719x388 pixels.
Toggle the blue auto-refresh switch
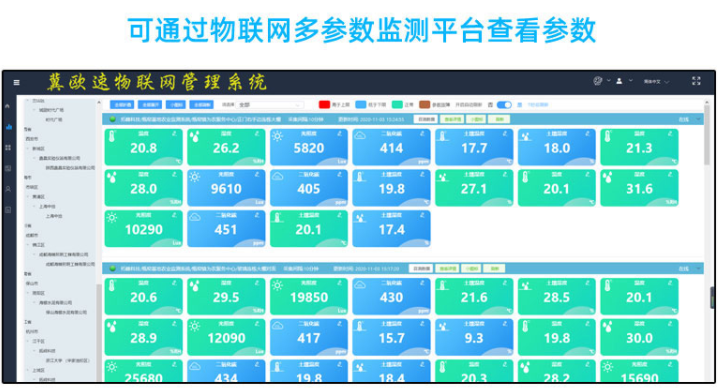pos(504,105)
